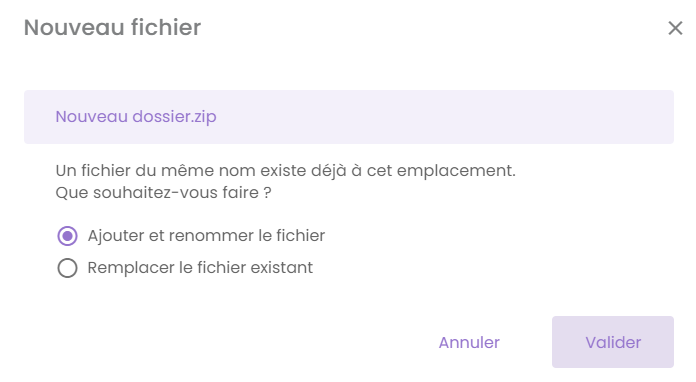
Task: Select the 'Ajouter et renommer le fichier' radio button
Action: [x=67, y=236]
